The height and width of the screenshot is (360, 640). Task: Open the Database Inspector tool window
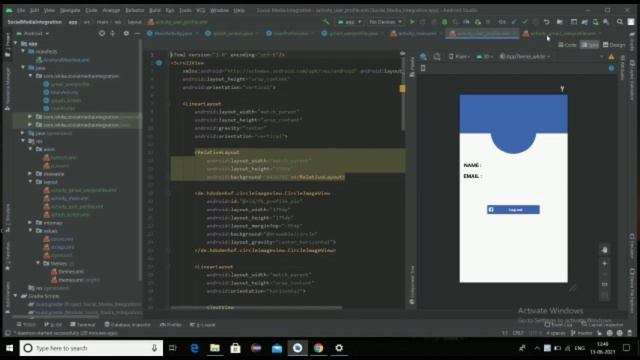pos(128,324)
